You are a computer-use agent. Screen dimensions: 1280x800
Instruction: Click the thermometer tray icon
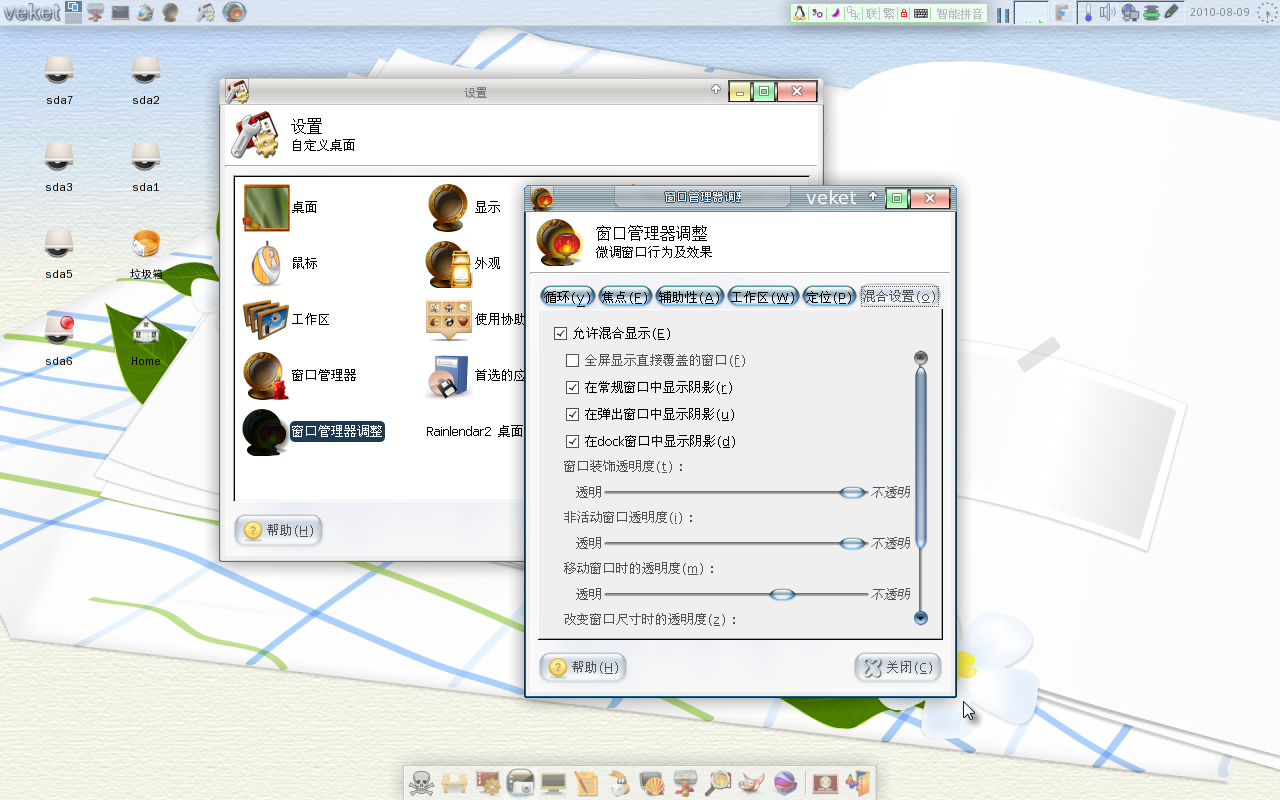click(x=1087, y=12)
